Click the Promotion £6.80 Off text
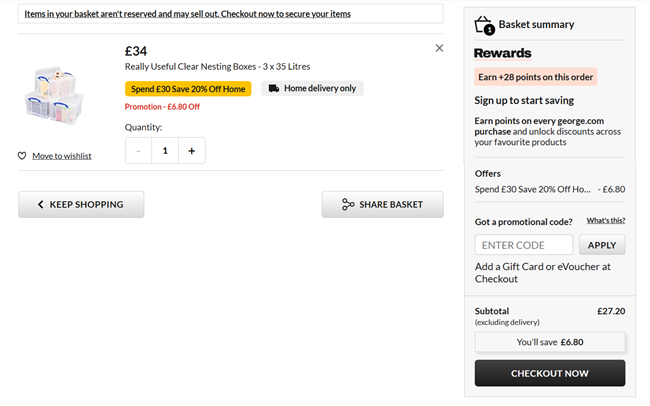The height and width of the screenshot is (406, 650). click(162, 107)
